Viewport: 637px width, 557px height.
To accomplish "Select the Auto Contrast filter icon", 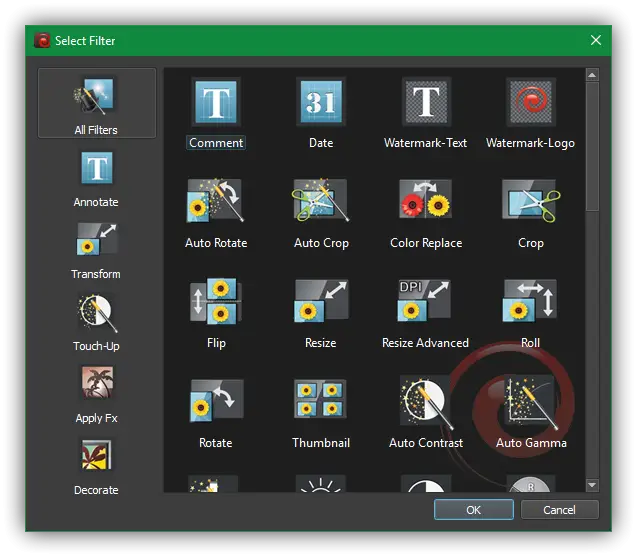I will tap(426, 402).
